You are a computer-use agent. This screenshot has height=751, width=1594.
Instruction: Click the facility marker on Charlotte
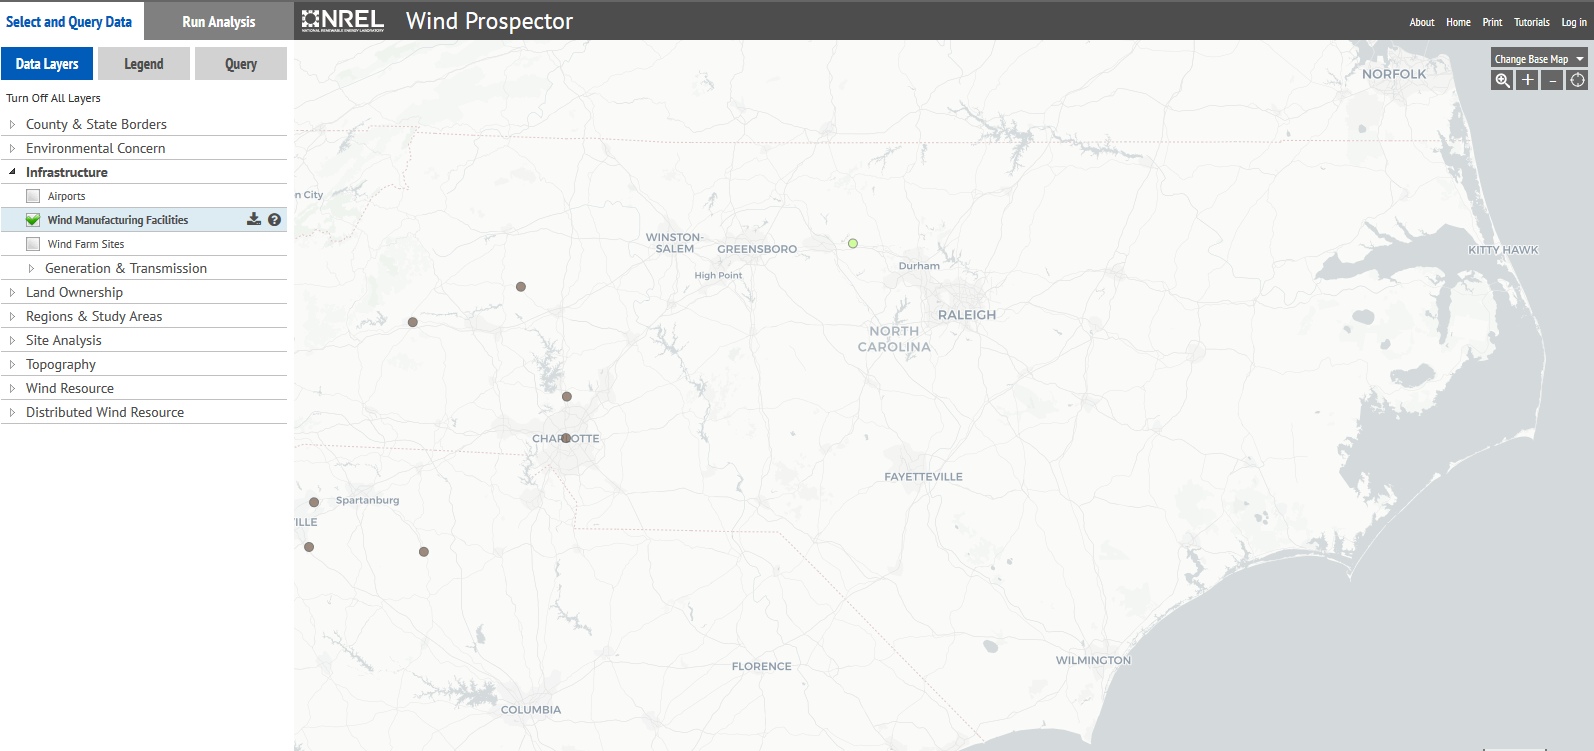click(x=566, y=438)
